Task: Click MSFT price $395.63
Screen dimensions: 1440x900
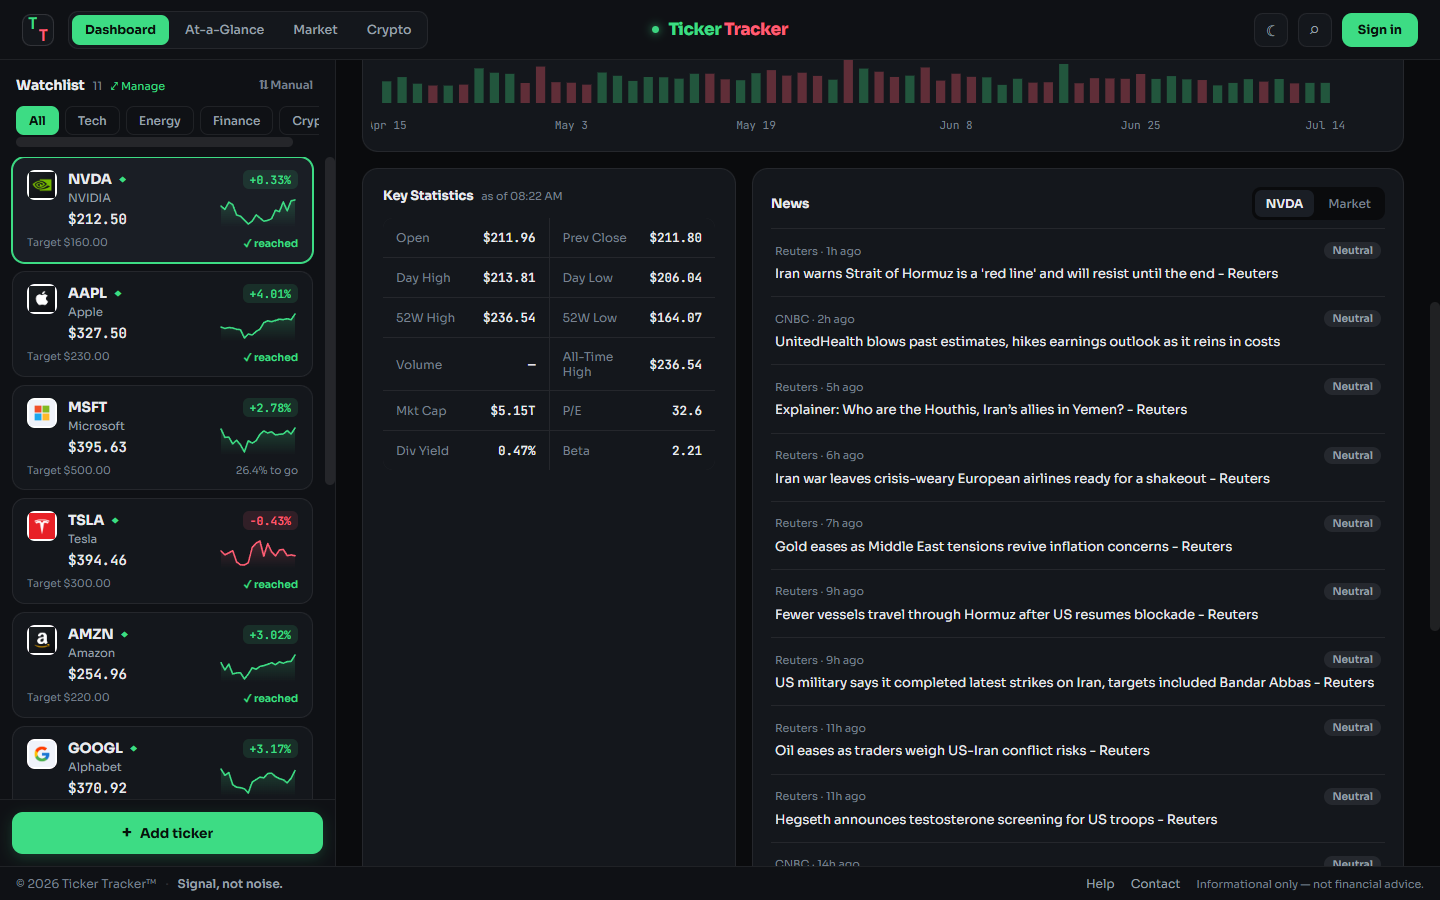Action: [97, 447]
